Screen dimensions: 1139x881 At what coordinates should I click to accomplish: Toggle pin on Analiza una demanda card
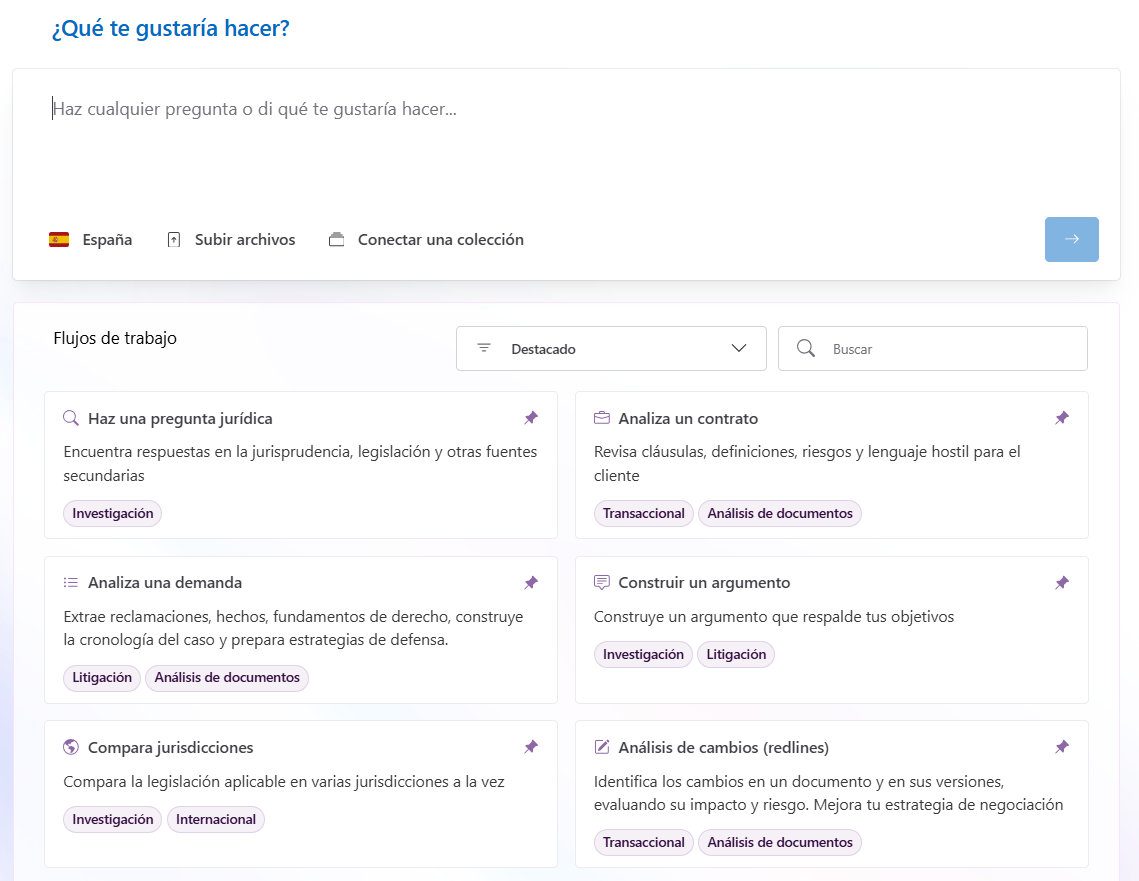531,582
